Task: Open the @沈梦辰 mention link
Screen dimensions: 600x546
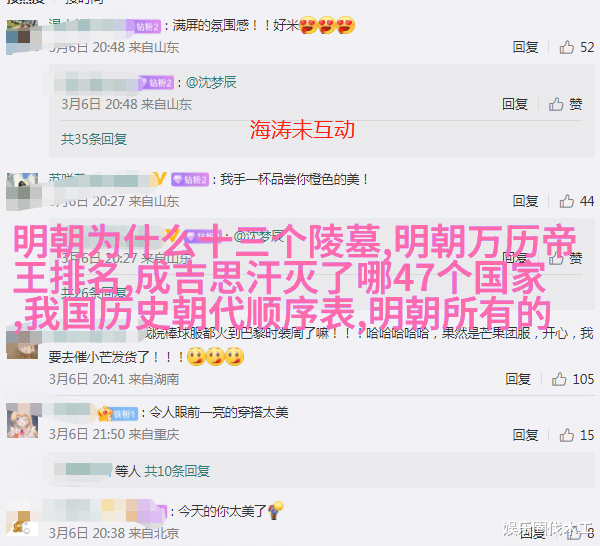Action: tap(211, 82)
